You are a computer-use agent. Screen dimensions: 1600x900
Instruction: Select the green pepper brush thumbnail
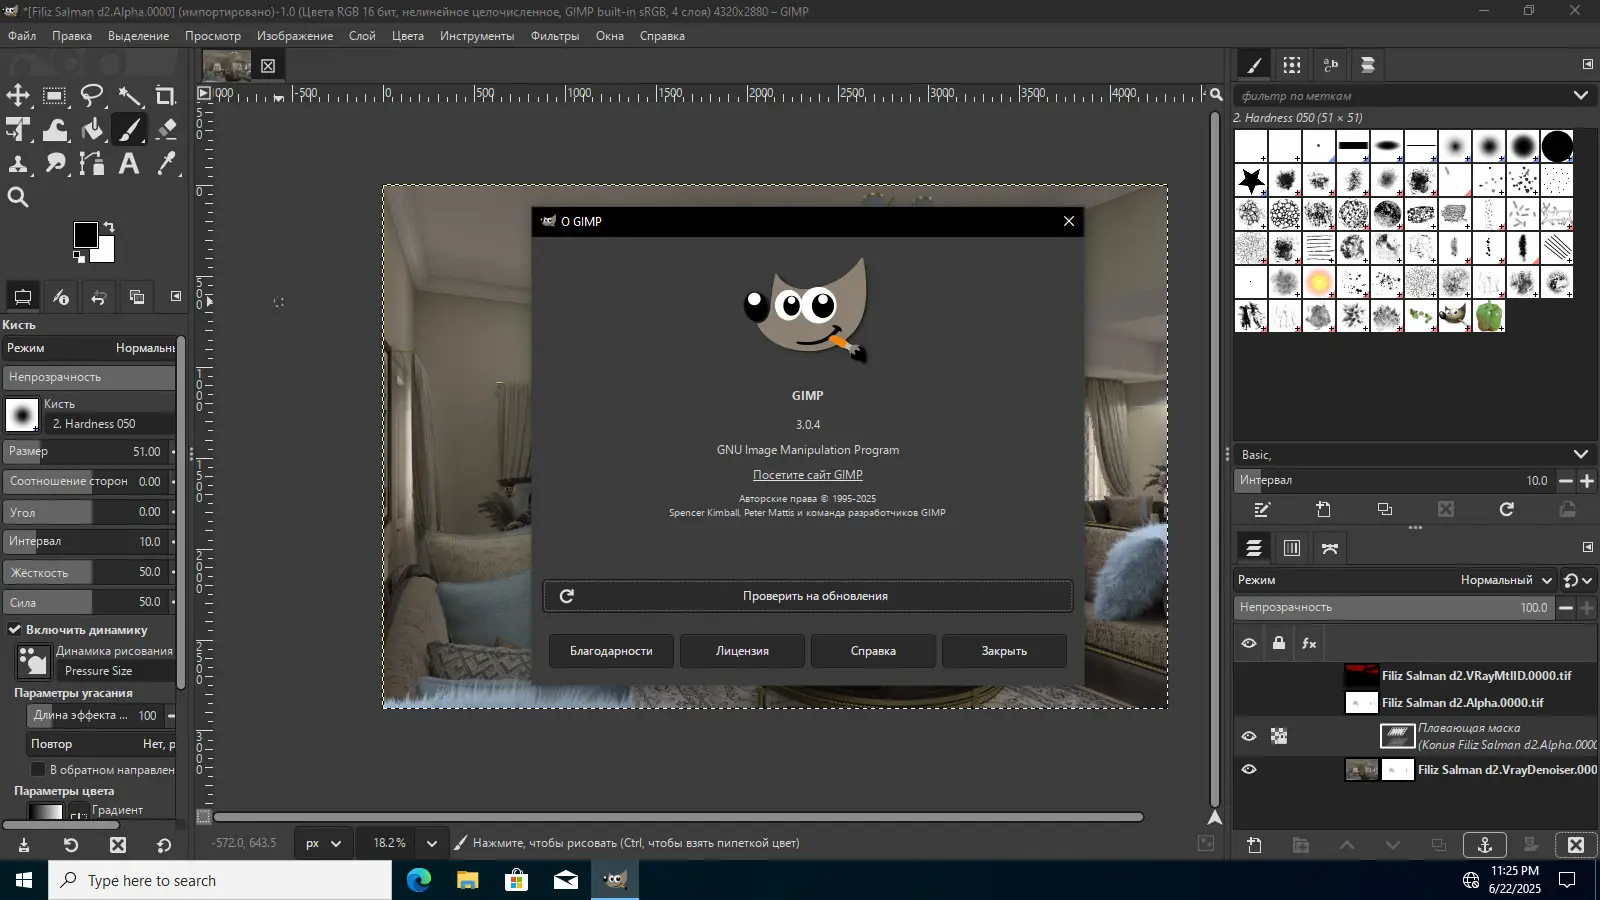[x=1489, y=316]
